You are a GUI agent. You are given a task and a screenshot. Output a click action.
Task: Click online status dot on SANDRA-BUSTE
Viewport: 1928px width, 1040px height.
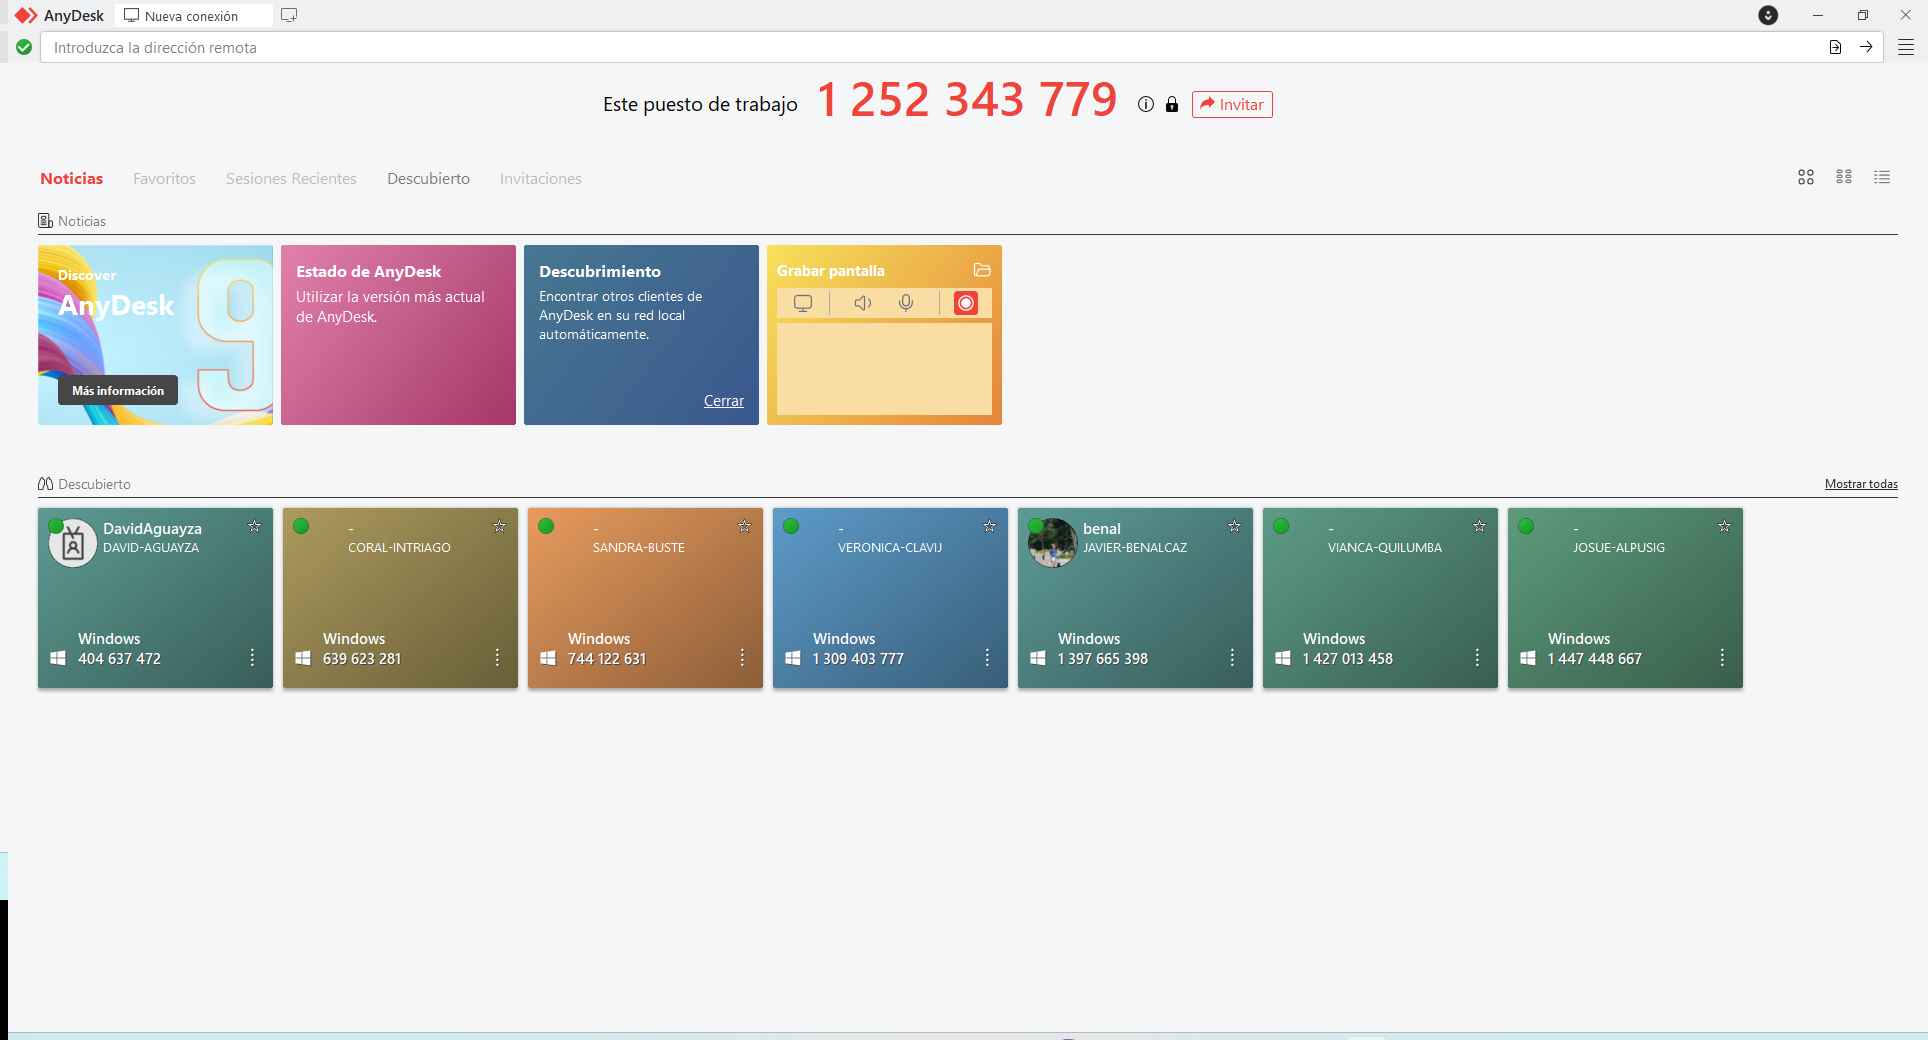click(x=546, y=526)
